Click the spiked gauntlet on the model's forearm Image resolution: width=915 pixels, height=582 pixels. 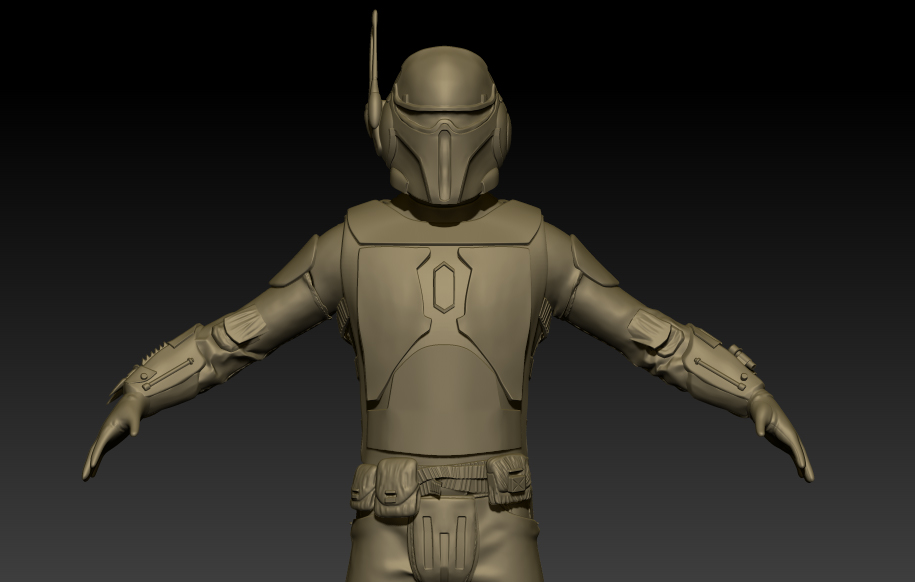coord(162,367)
